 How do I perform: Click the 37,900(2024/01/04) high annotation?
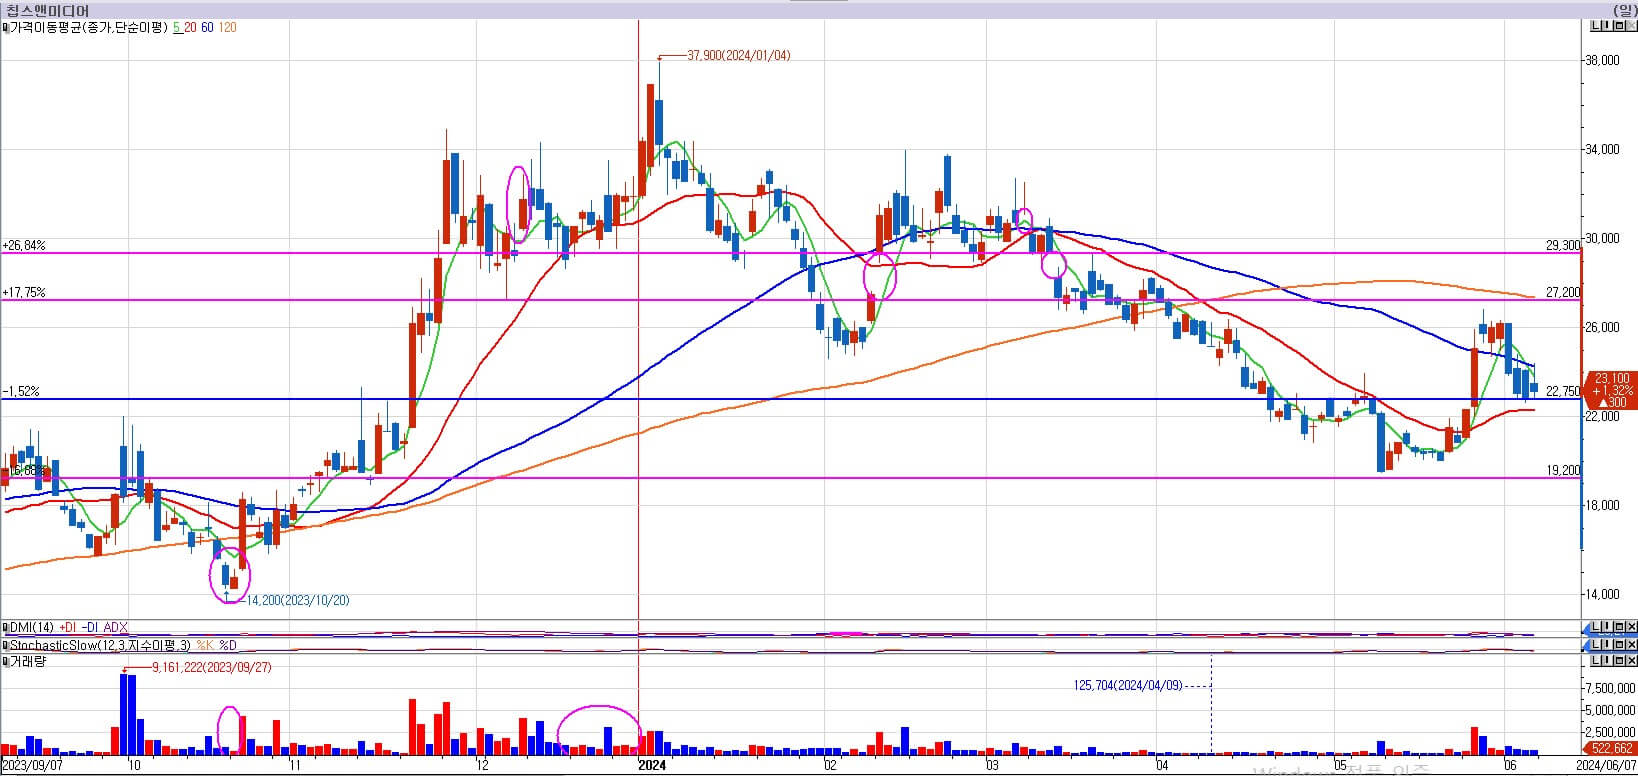click(x=738, y=56)
